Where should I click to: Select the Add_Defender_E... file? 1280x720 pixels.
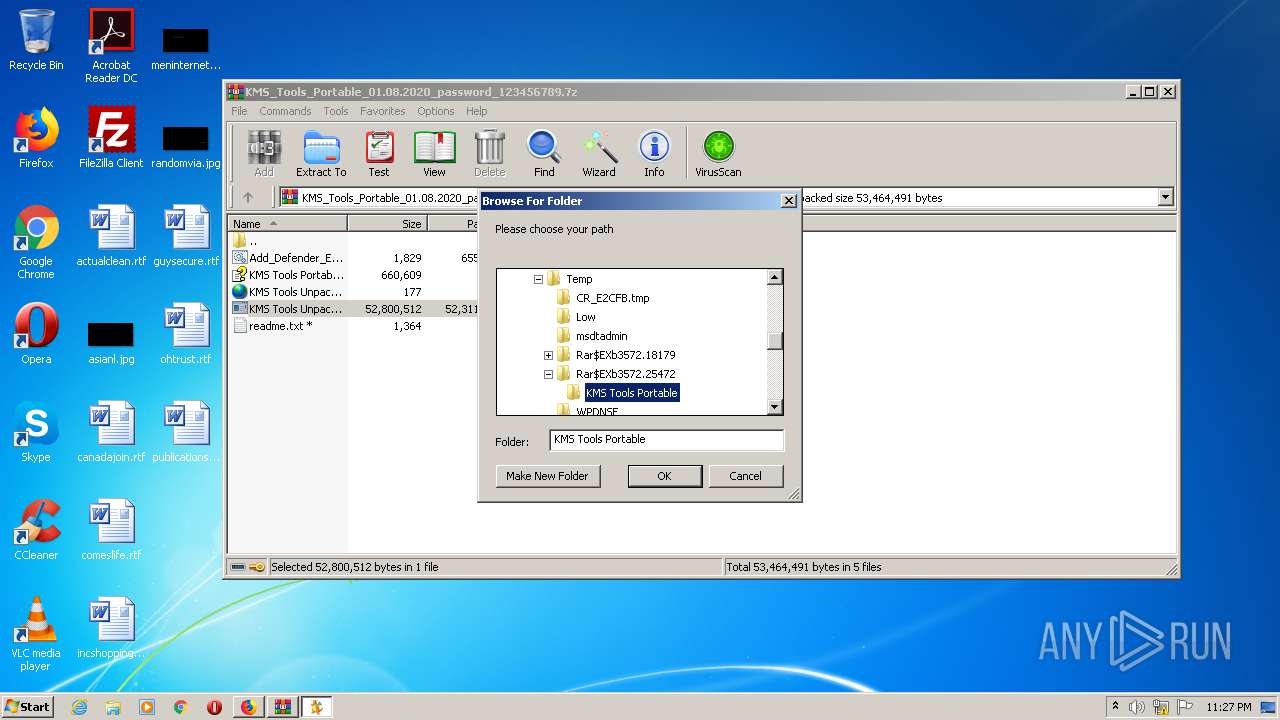(x=288, y=258)
